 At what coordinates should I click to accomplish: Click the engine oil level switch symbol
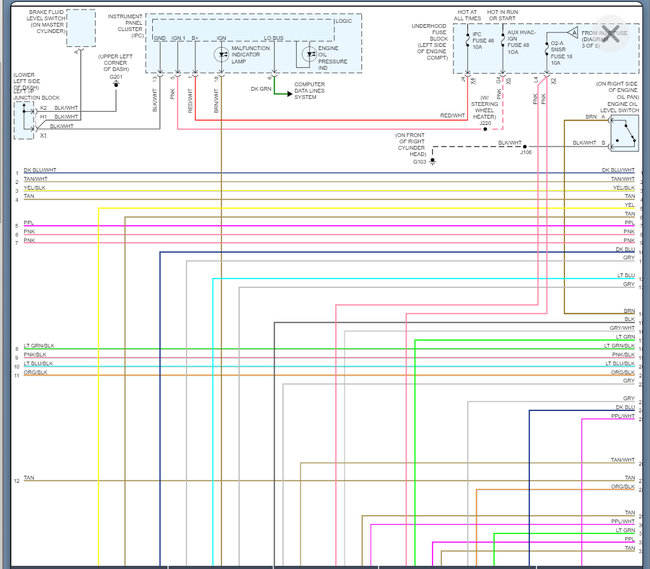[625, 133]
